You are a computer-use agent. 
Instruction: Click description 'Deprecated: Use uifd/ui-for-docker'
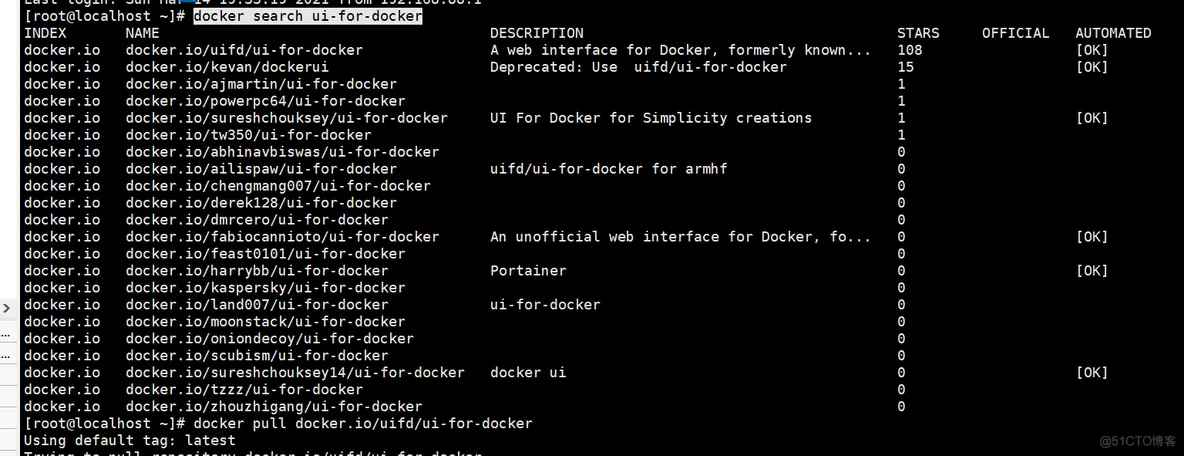point(638,67)
